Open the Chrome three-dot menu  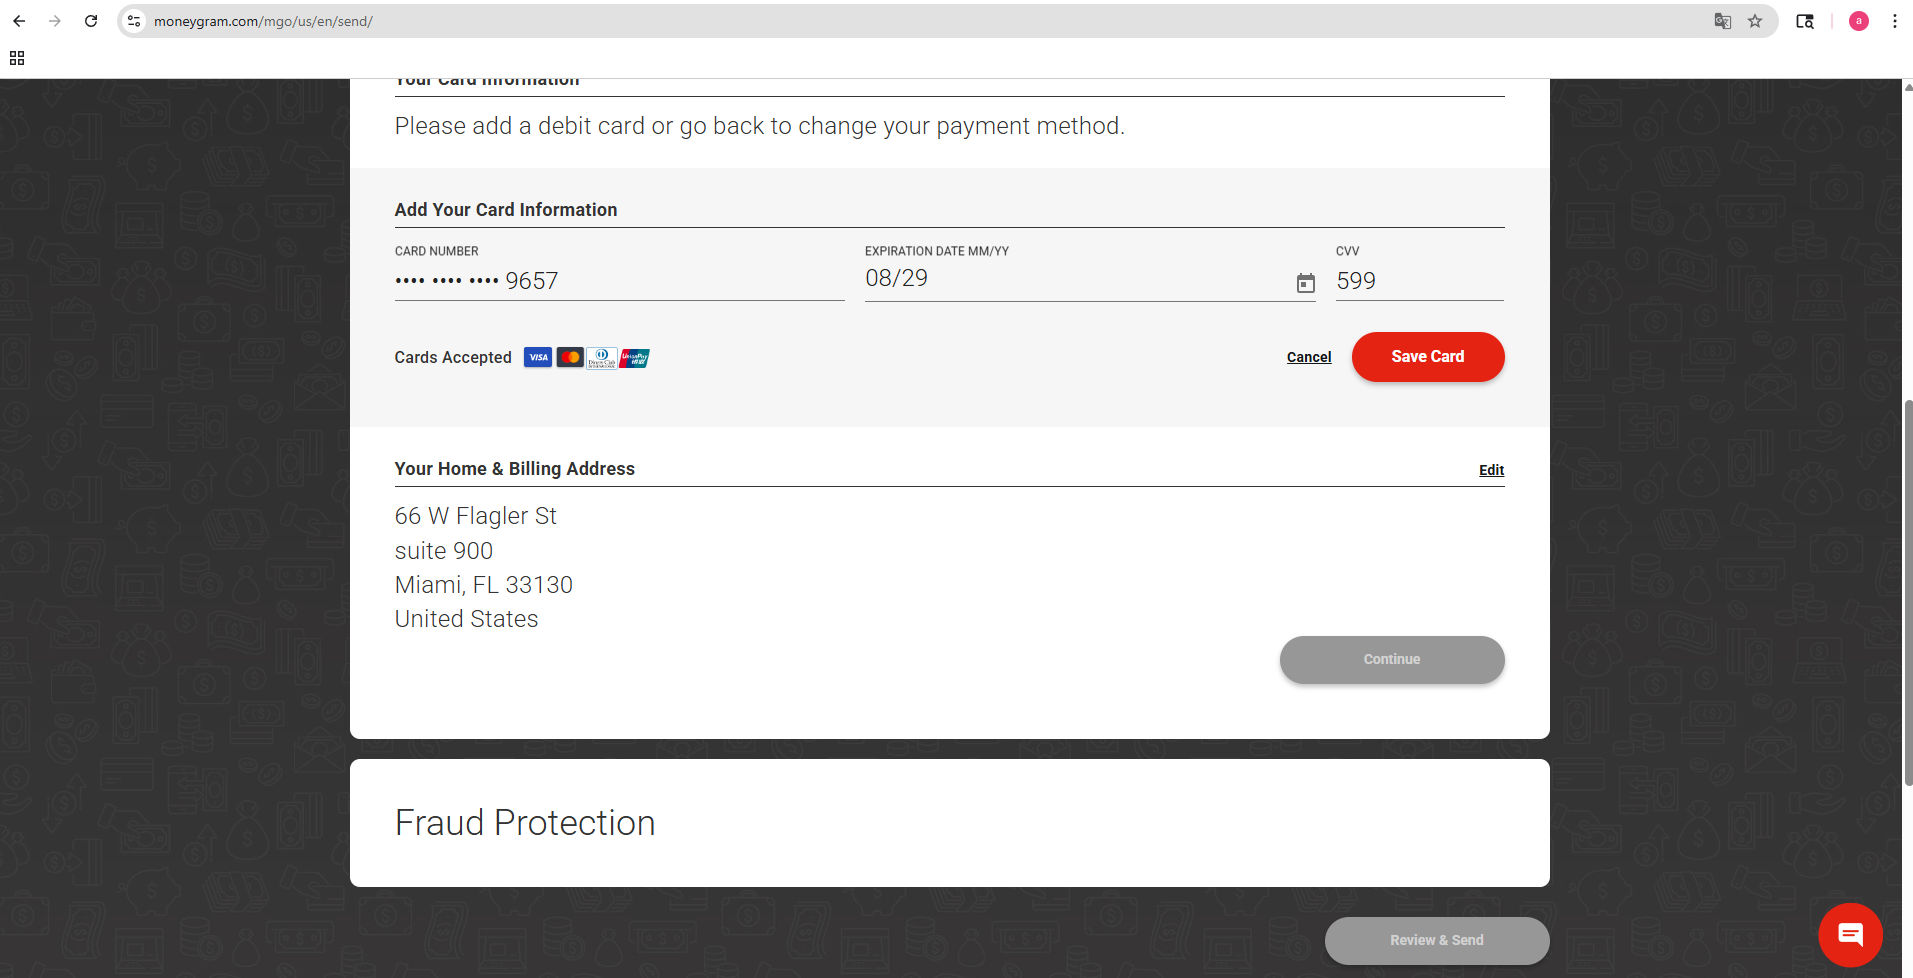click(1894, 21)
